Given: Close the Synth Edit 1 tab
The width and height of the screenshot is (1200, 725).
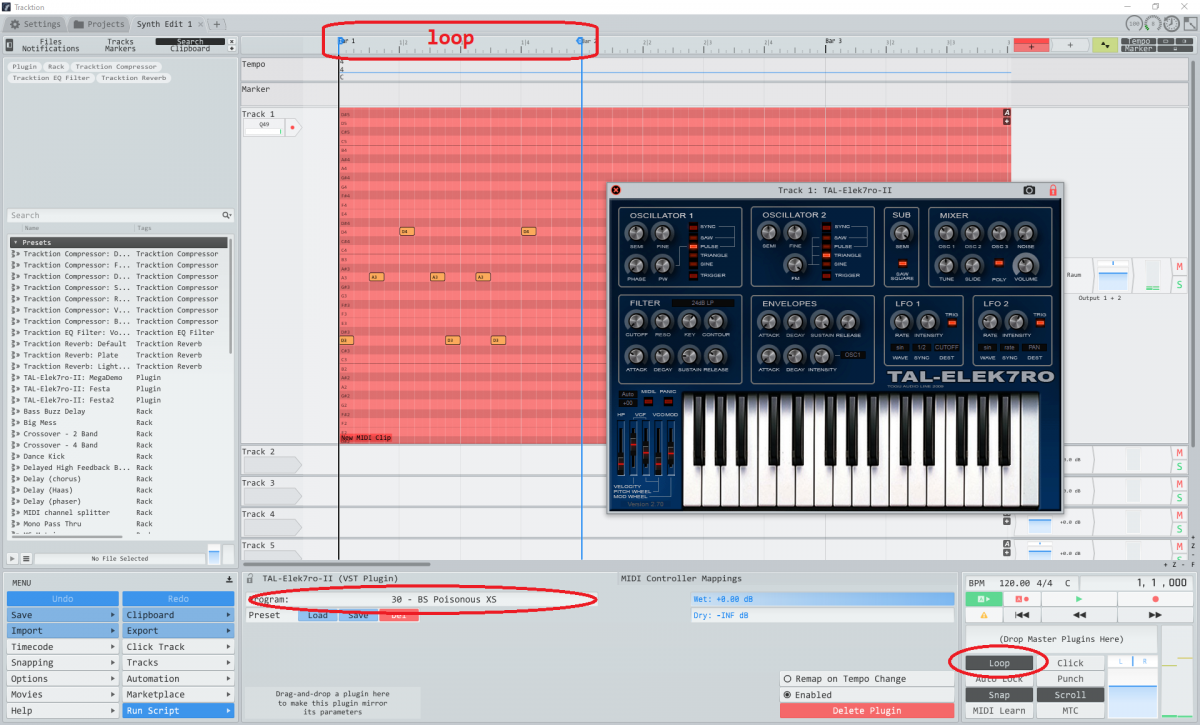Looking at the screenshot, I should 199,24.
